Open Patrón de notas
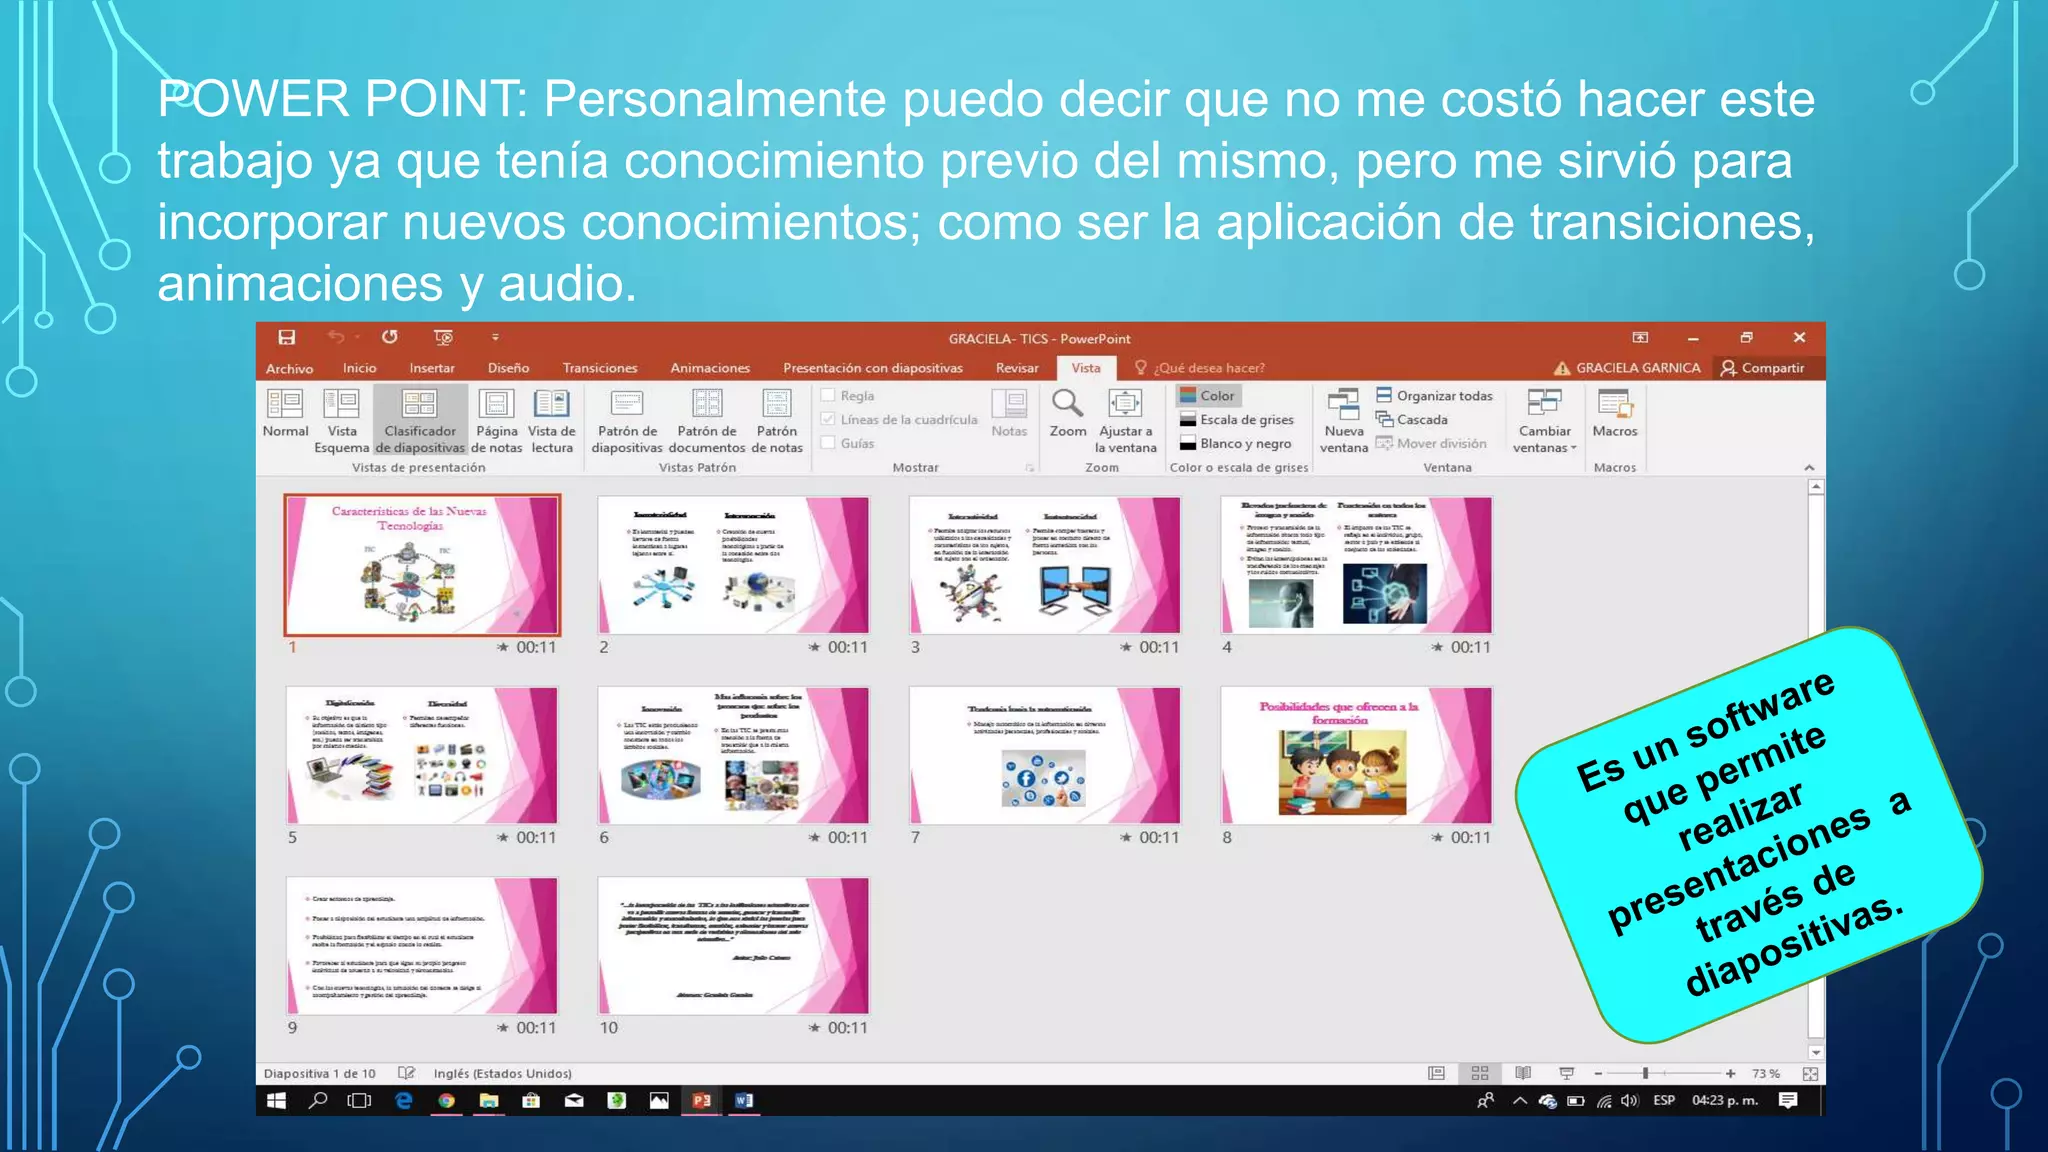Image resolution: width=2048 pixels, height=1152 pixels. tap(777, 421)
